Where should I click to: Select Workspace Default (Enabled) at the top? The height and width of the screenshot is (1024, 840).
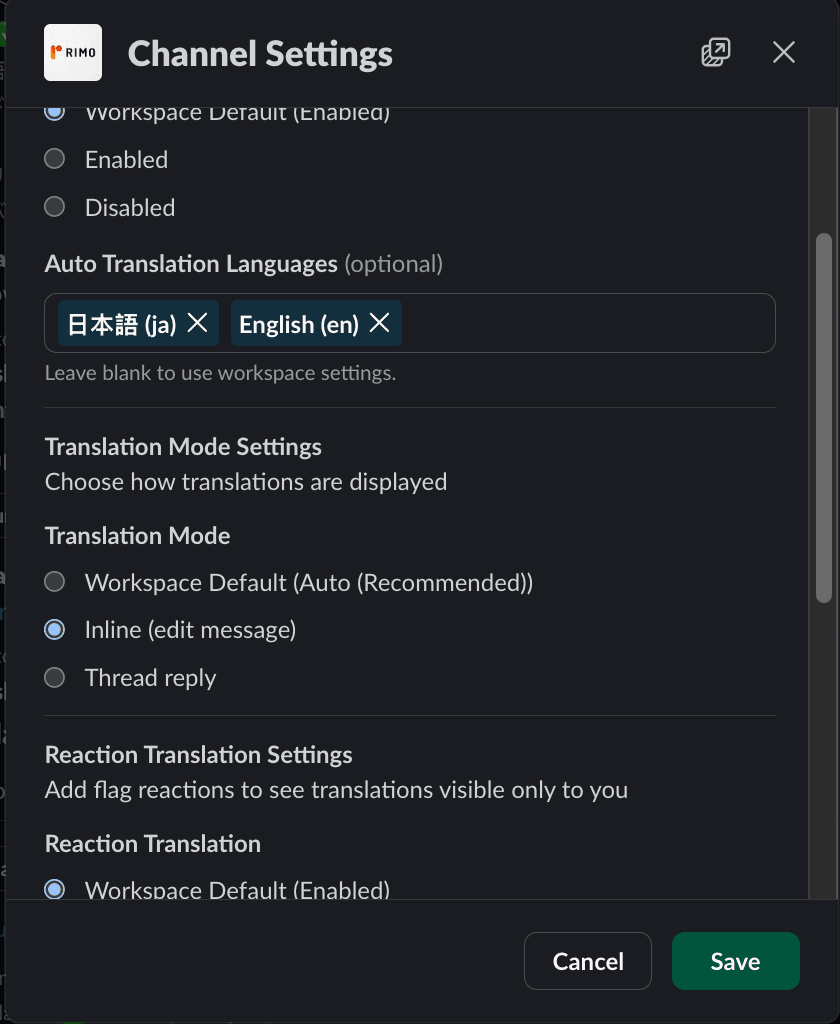coord(54,112)
